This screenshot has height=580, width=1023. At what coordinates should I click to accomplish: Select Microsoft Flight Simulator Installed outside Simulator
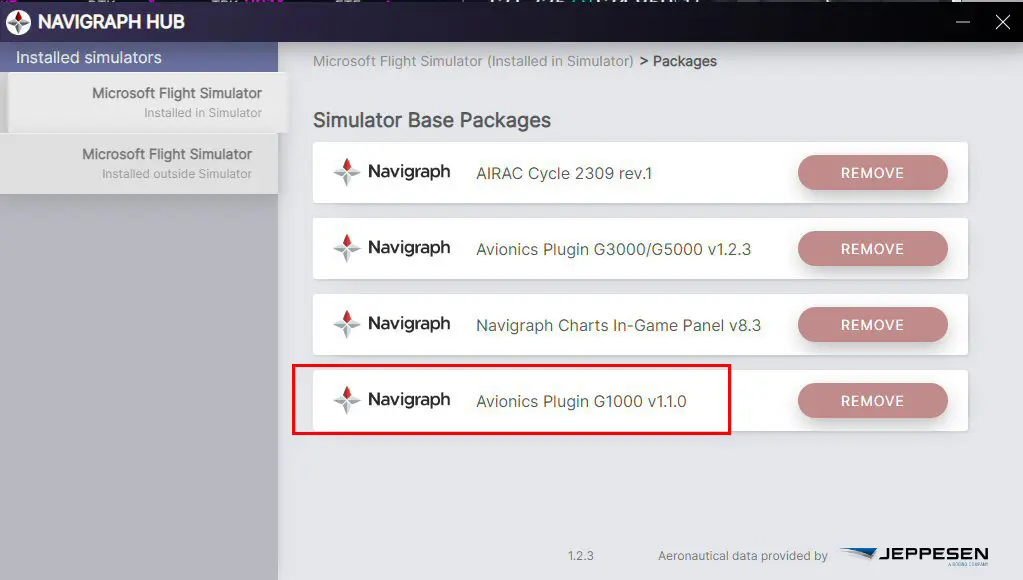click(x=139, y=164)
